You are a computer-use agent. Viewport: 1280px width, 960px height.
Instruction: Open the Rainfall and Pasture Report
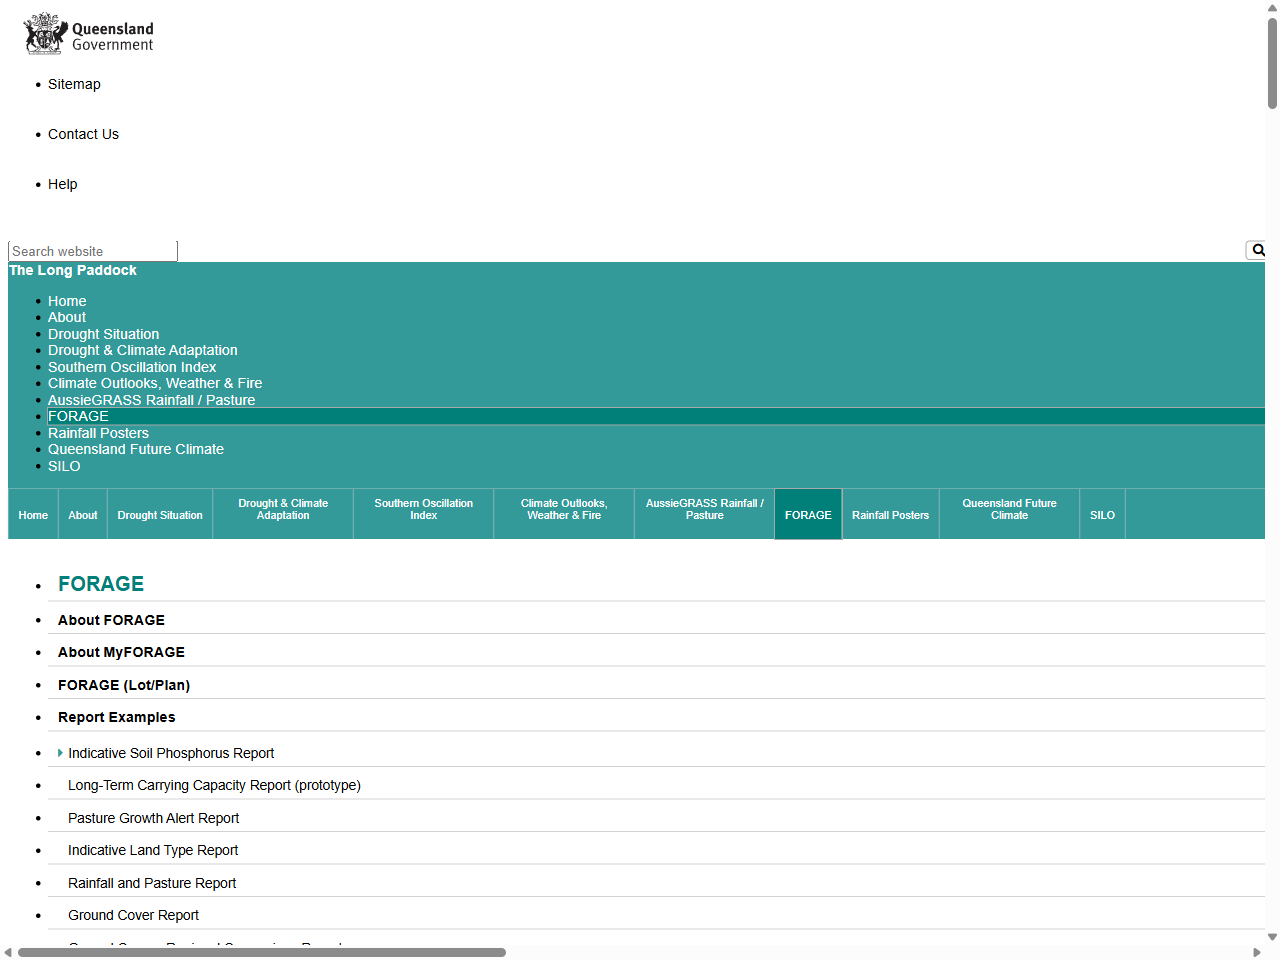coord(151,883)
